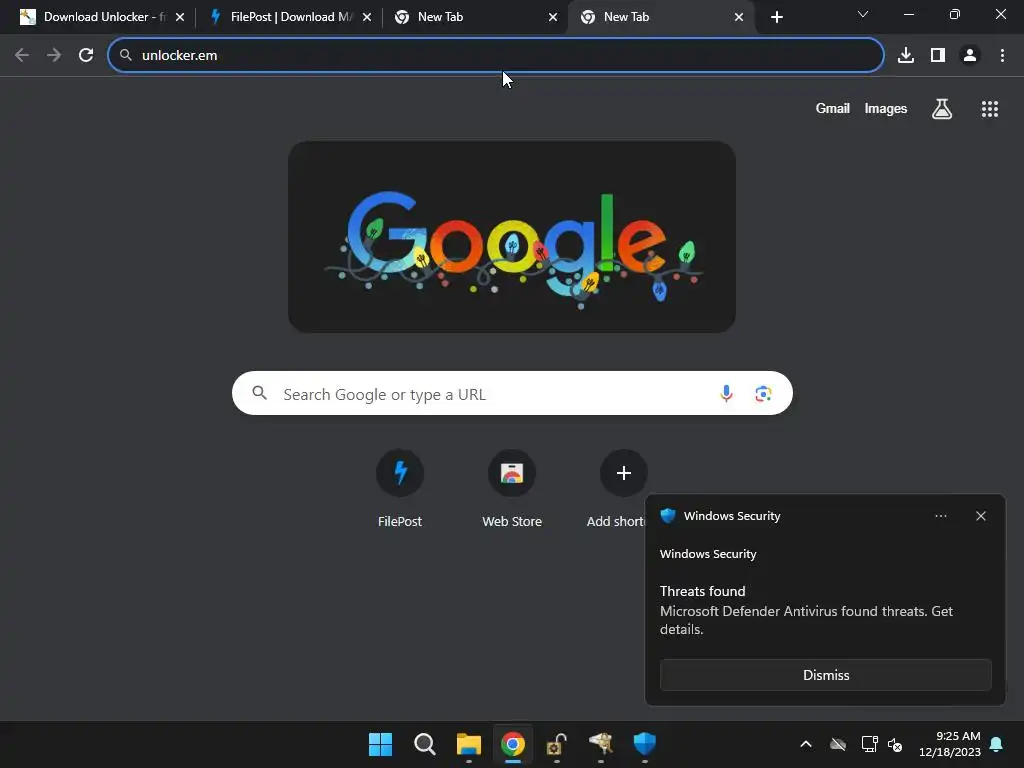Click Chrome icon in taskbar
Screen dimensions: 1024x768
513,744
